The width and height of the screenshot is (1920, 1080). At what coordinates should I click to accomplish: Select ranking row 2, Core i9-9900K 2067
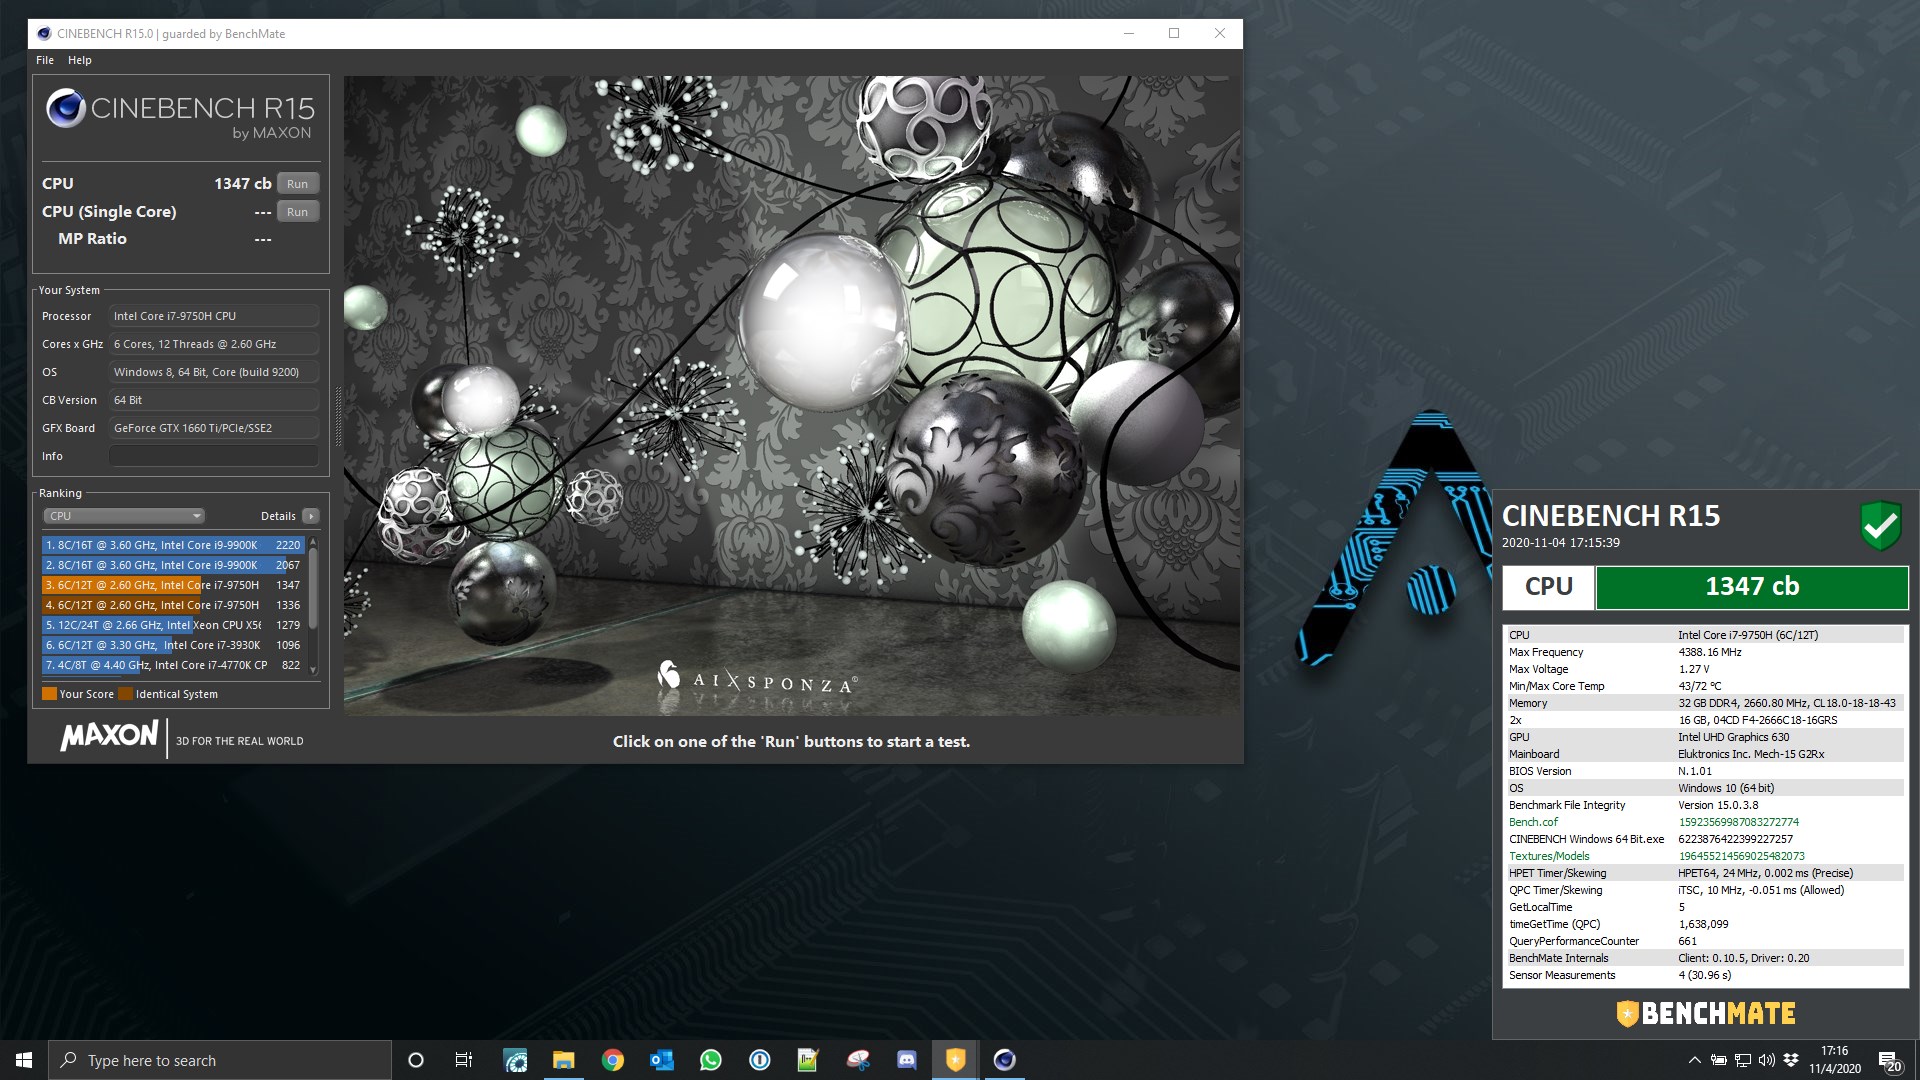172,565
